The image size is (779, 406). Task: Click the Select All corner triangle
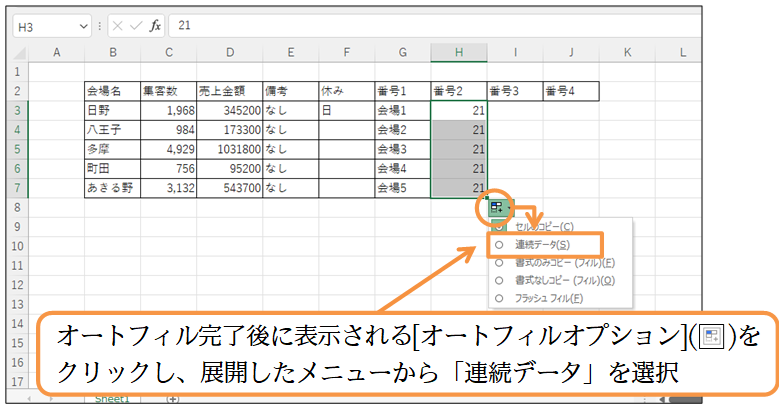(19, 53)
